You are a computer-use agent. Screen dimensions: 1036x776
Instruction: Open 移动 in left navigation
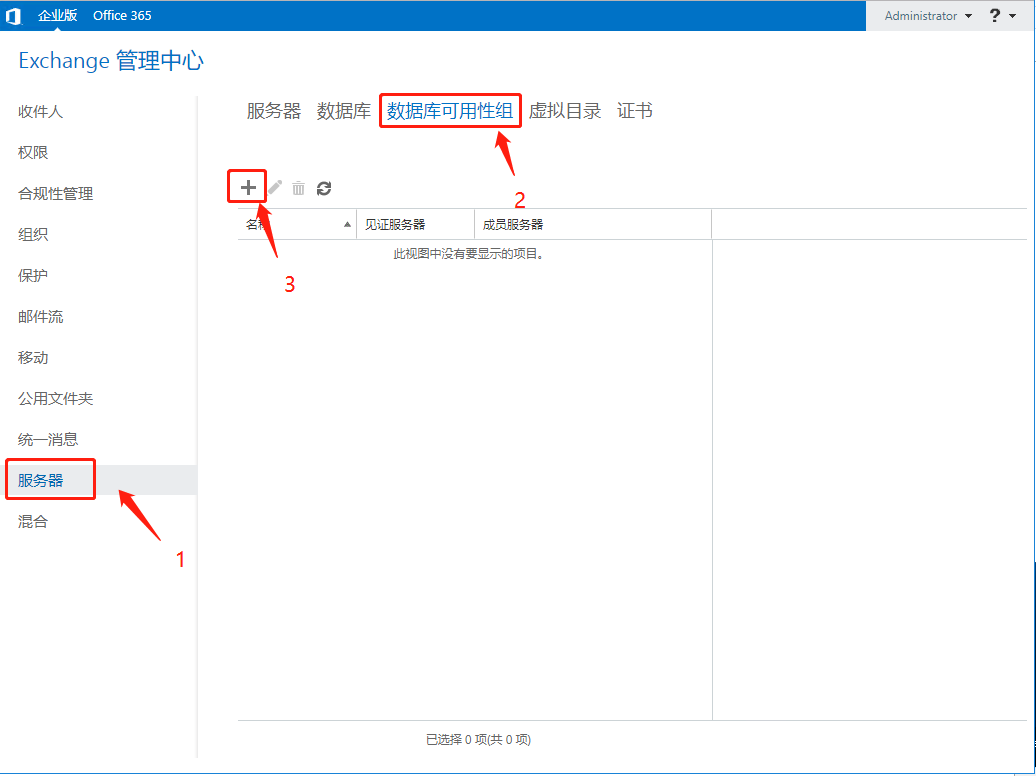pos(33,358)
